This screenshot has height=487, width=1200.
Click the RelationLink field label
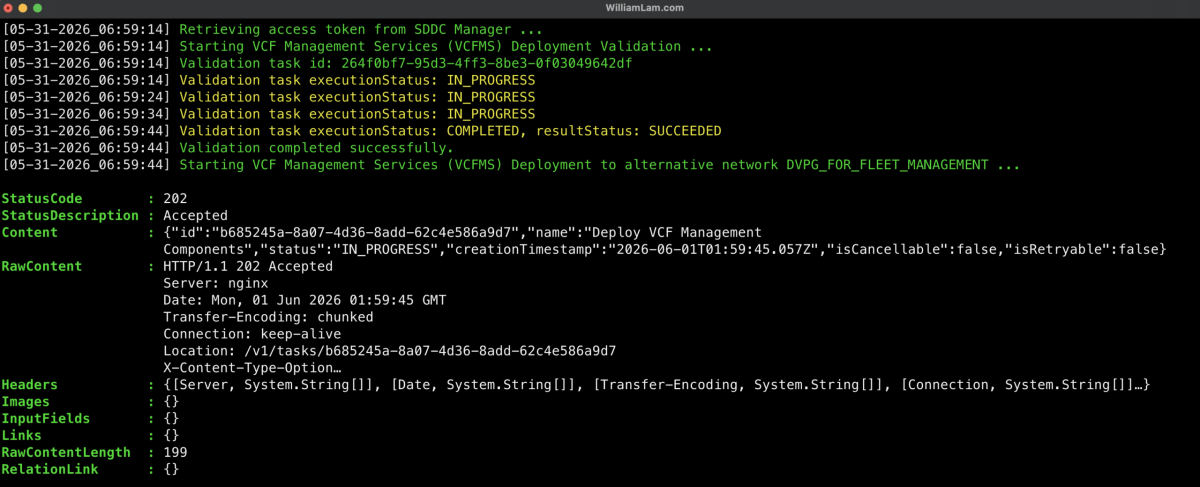point(50,469)
